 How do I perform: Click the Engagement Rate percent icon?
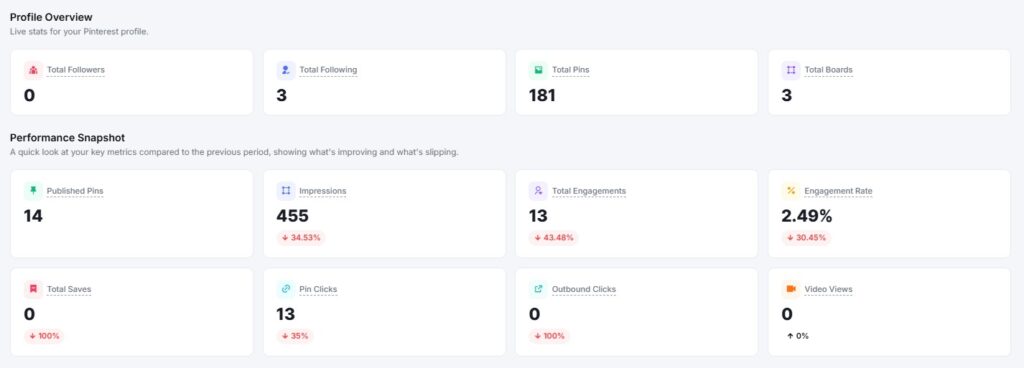791,191
